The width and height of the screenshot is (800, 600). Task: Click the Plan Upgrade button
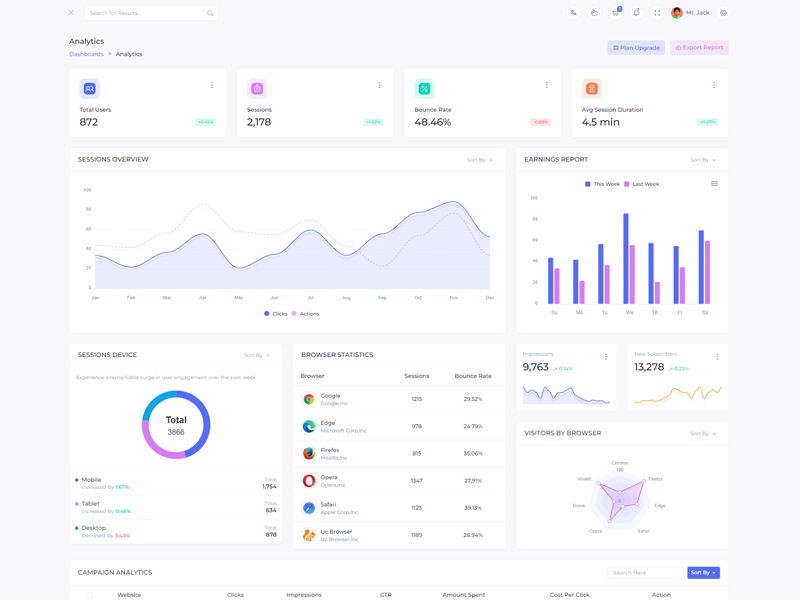(x=636, y=47)
